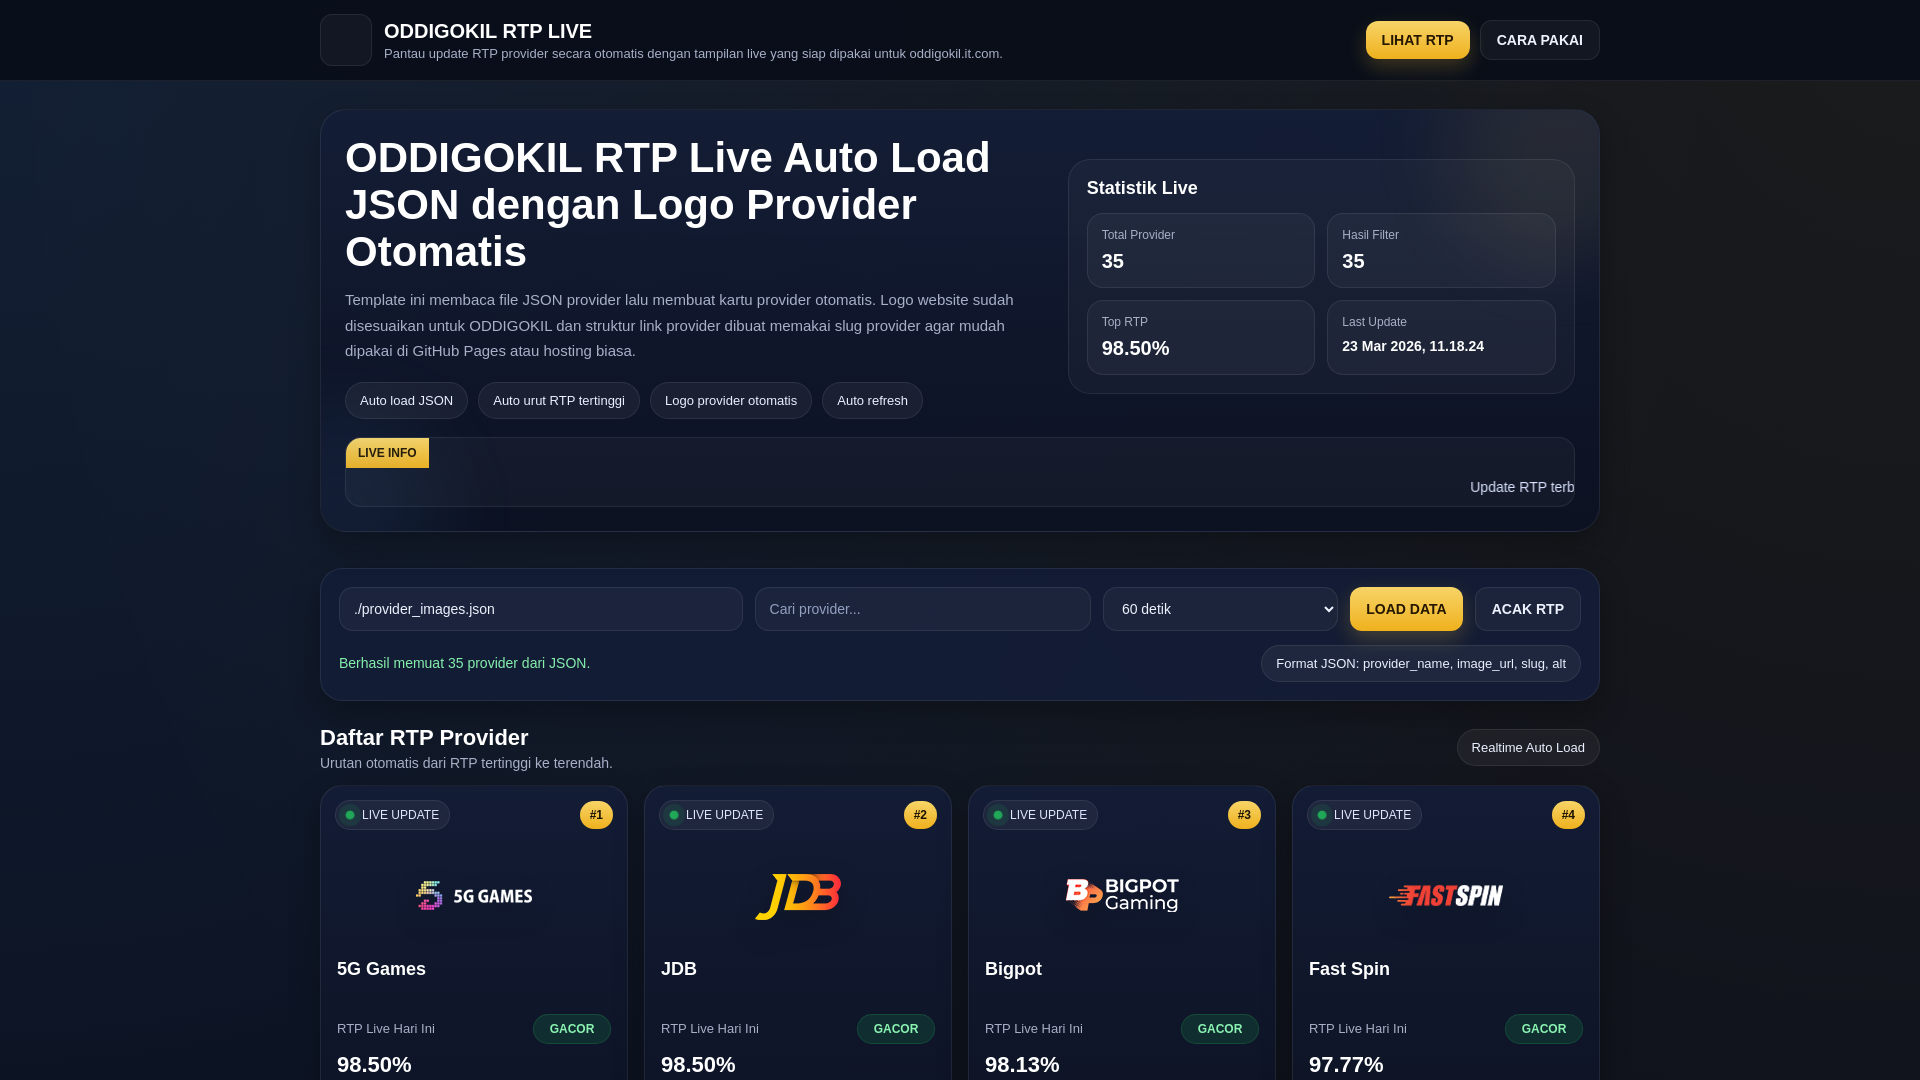The image size is (1920, 1080).
Task: Click the Auto load JSON chip
Action: 406,401
